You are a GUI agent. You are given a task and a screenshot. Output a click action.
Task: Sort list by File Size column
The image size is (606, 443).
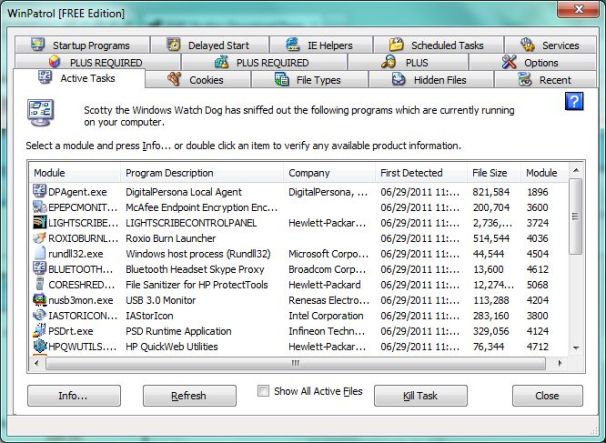pos(494,172)
